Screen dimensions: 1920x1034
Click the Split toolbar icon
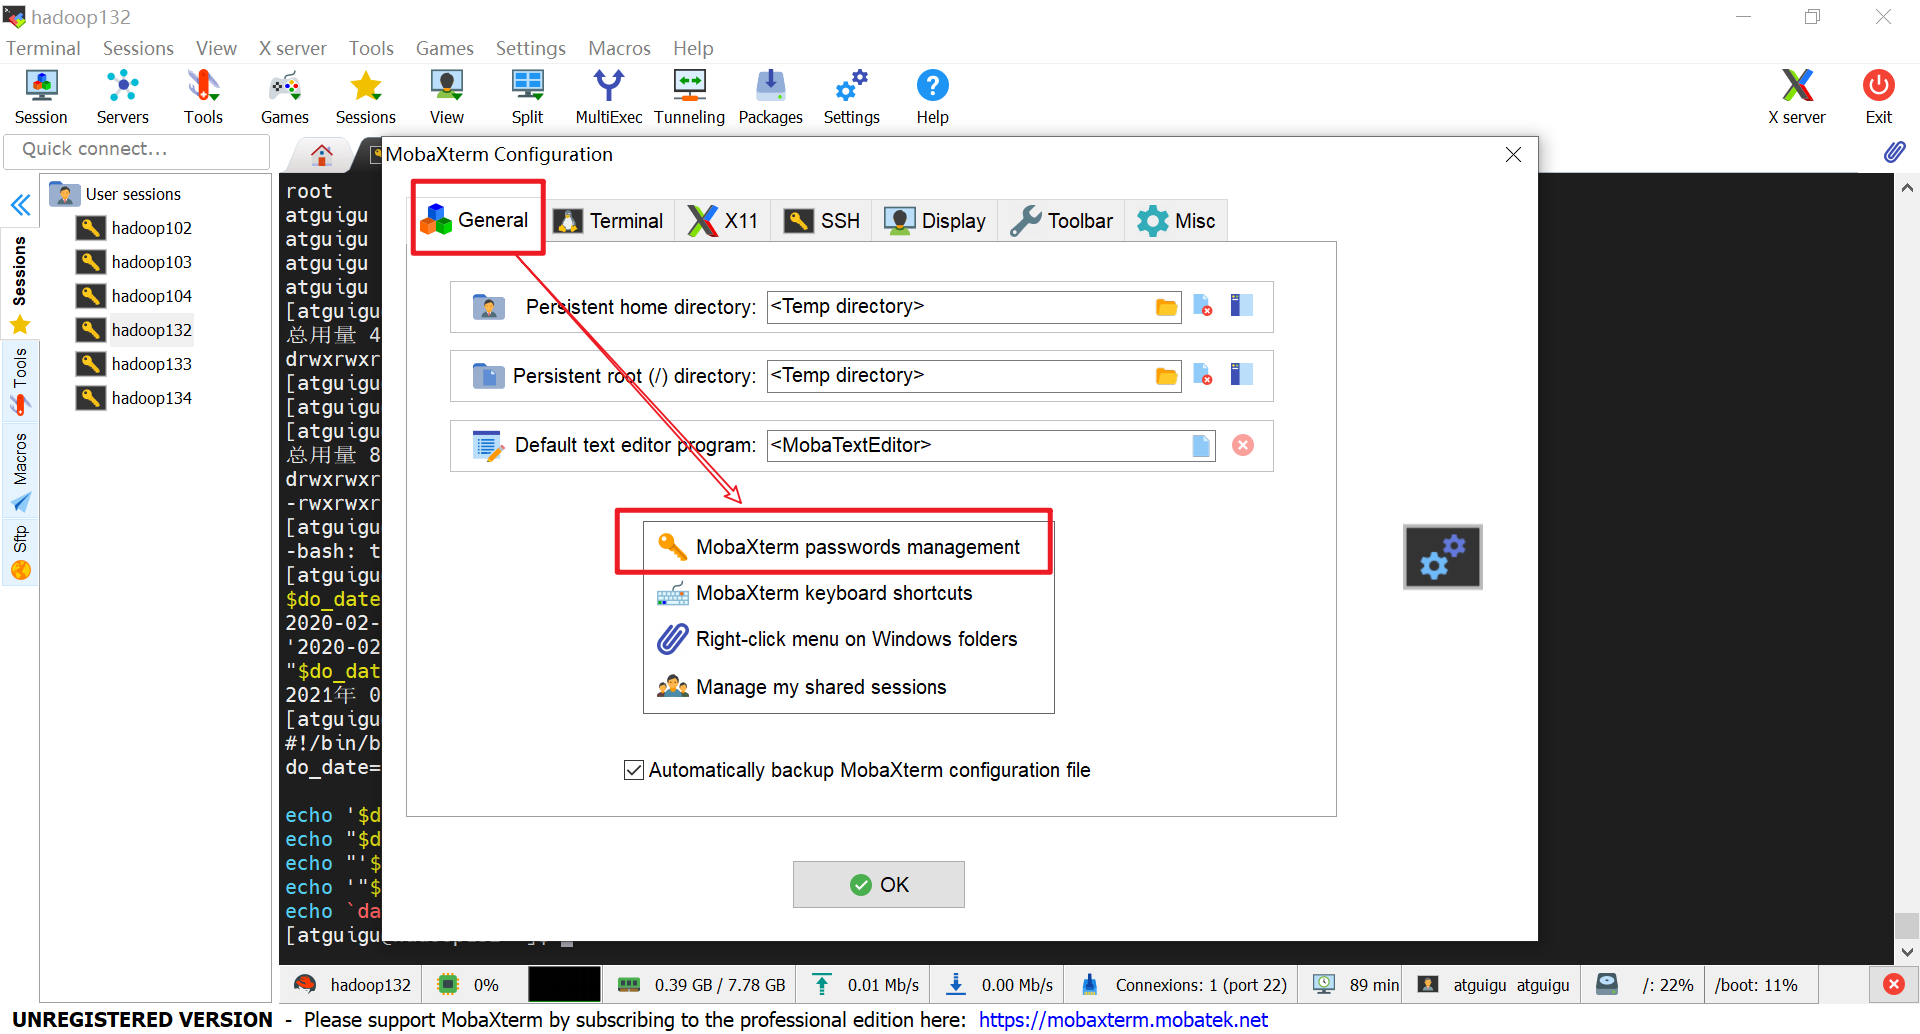click(x=527, y=97)
